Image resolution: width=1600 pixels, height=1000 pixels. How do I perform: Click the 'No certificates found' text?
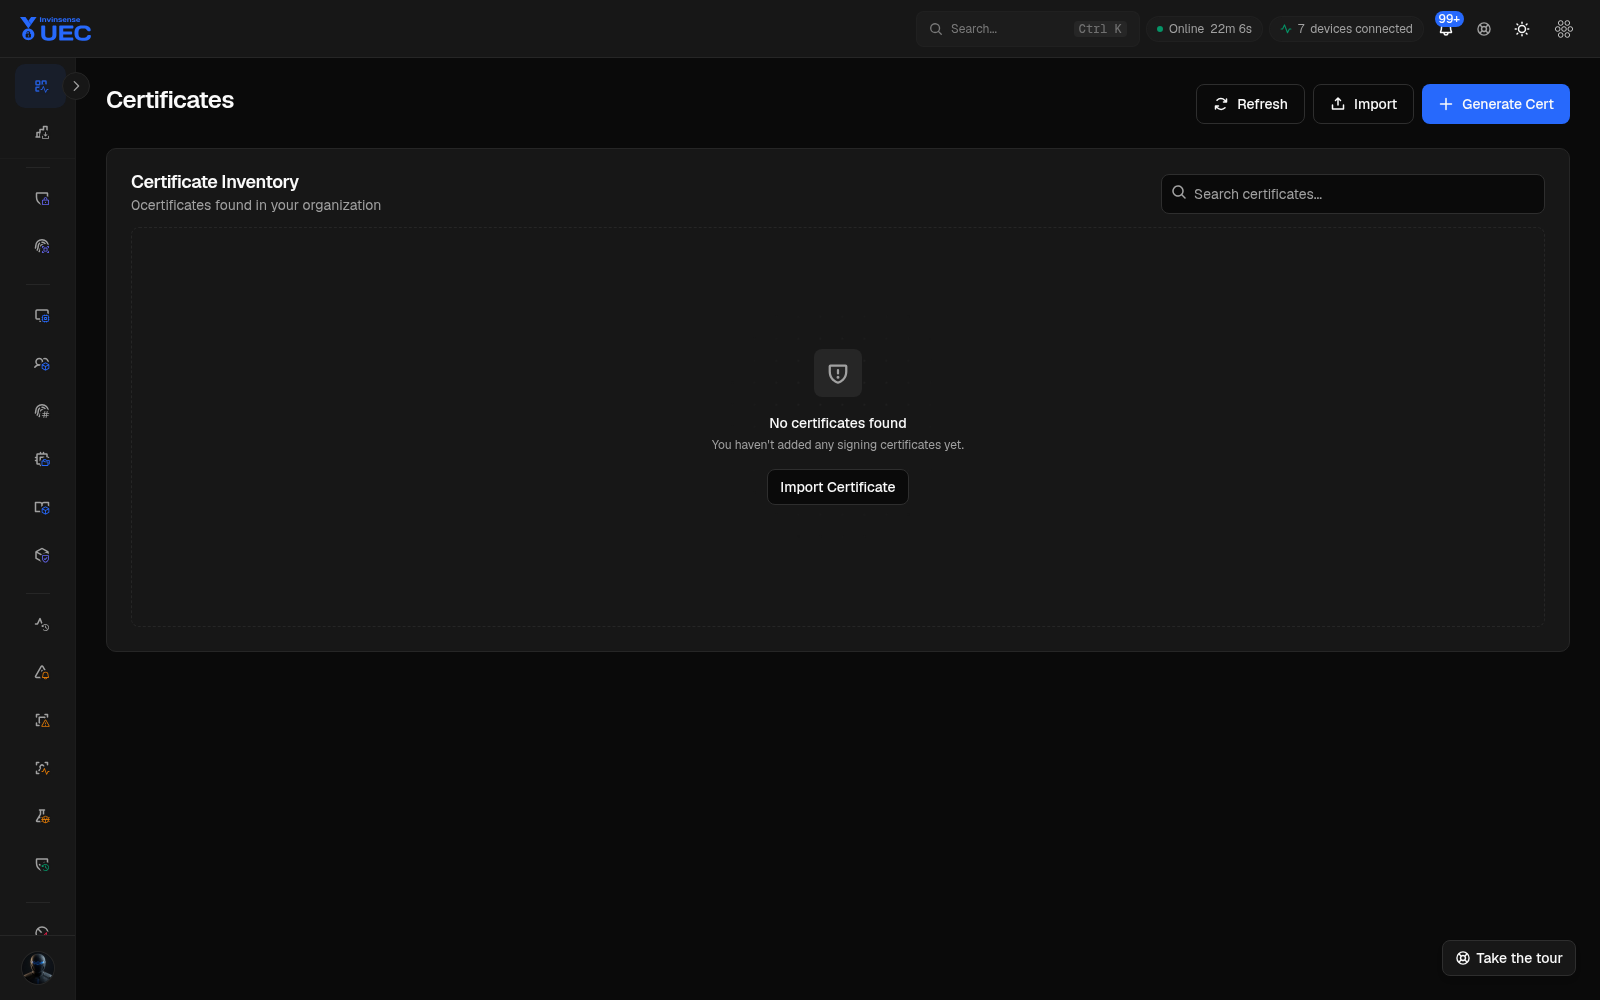coord(838,423)
